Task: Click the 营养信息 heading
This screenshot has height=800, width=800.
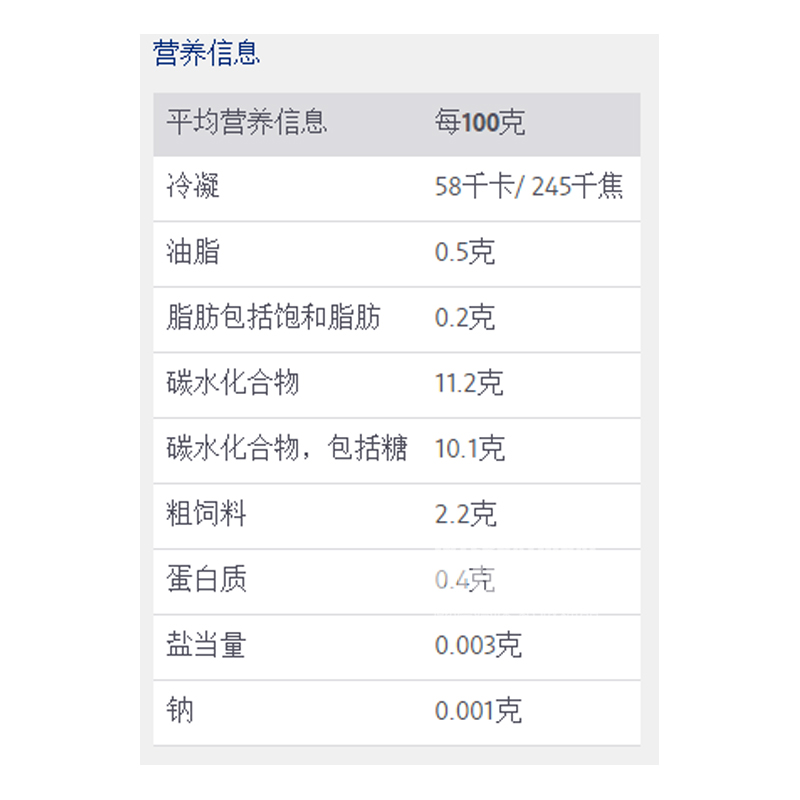Action: point(207,53)
